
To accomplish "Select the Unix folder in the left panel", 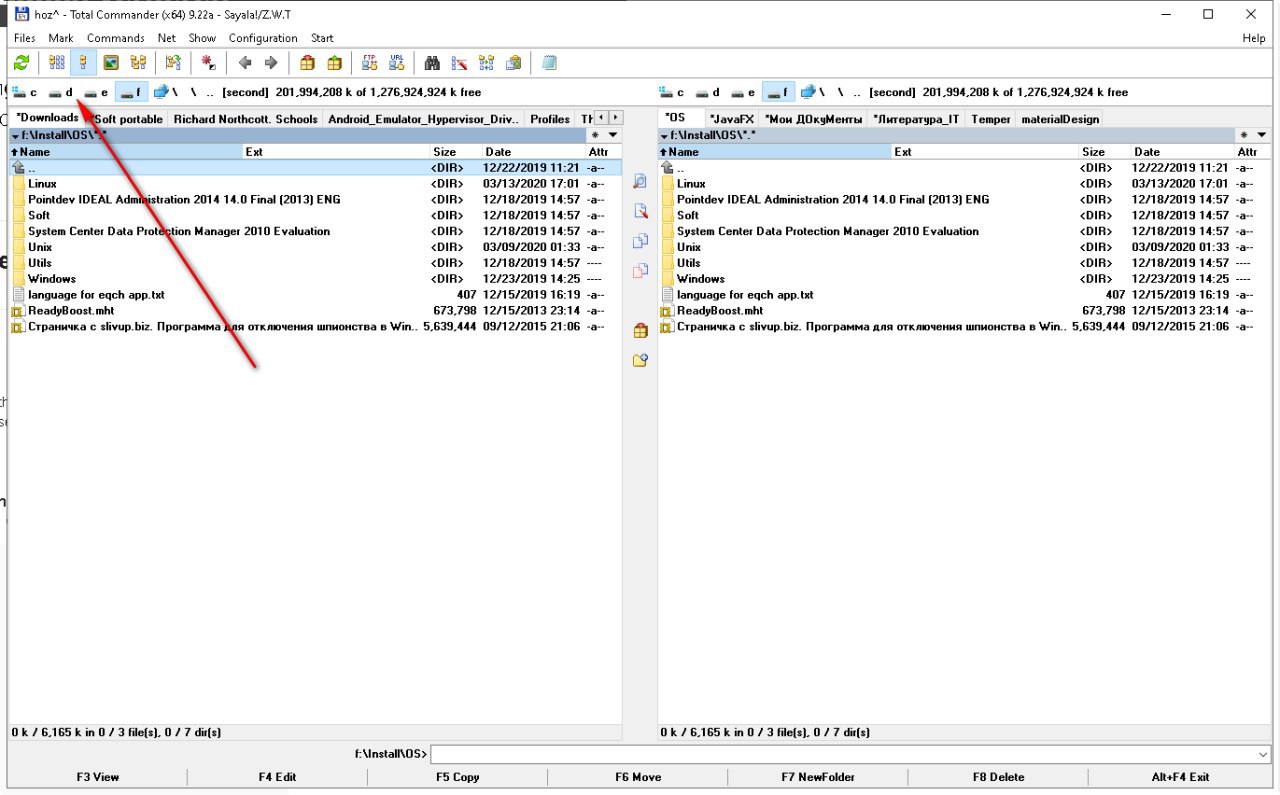I will point(315,247).
